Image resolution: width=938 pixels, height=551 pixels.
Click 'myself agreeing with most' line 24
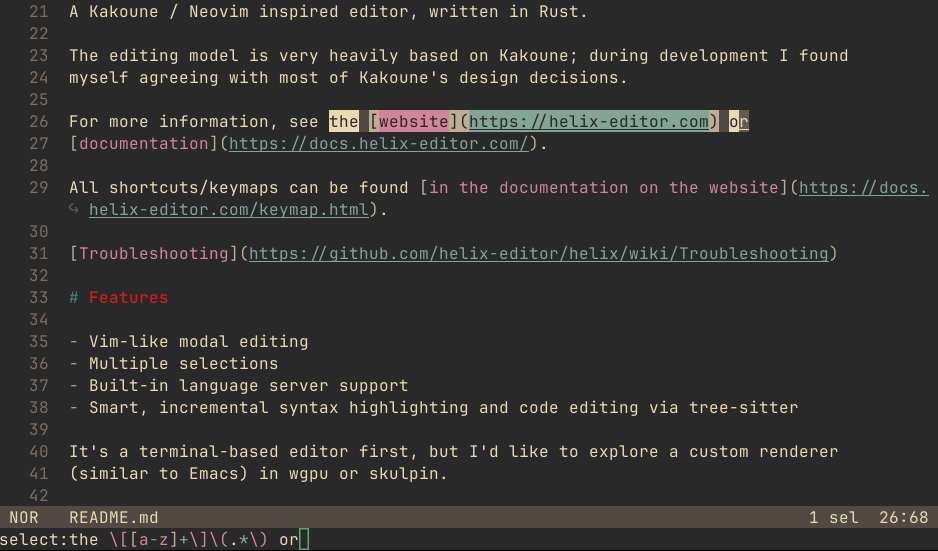tap(348, 78)
